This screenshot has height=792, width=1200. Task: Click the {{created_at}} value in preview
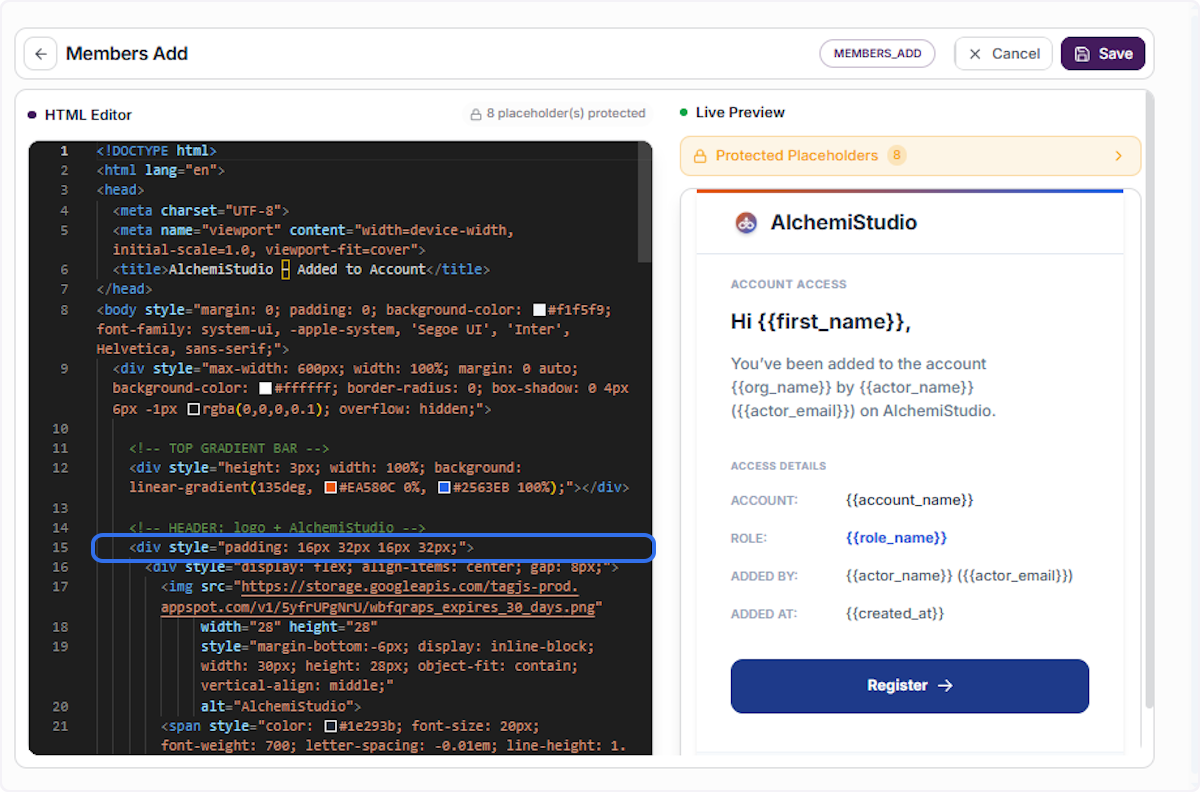tap(895, 613)
